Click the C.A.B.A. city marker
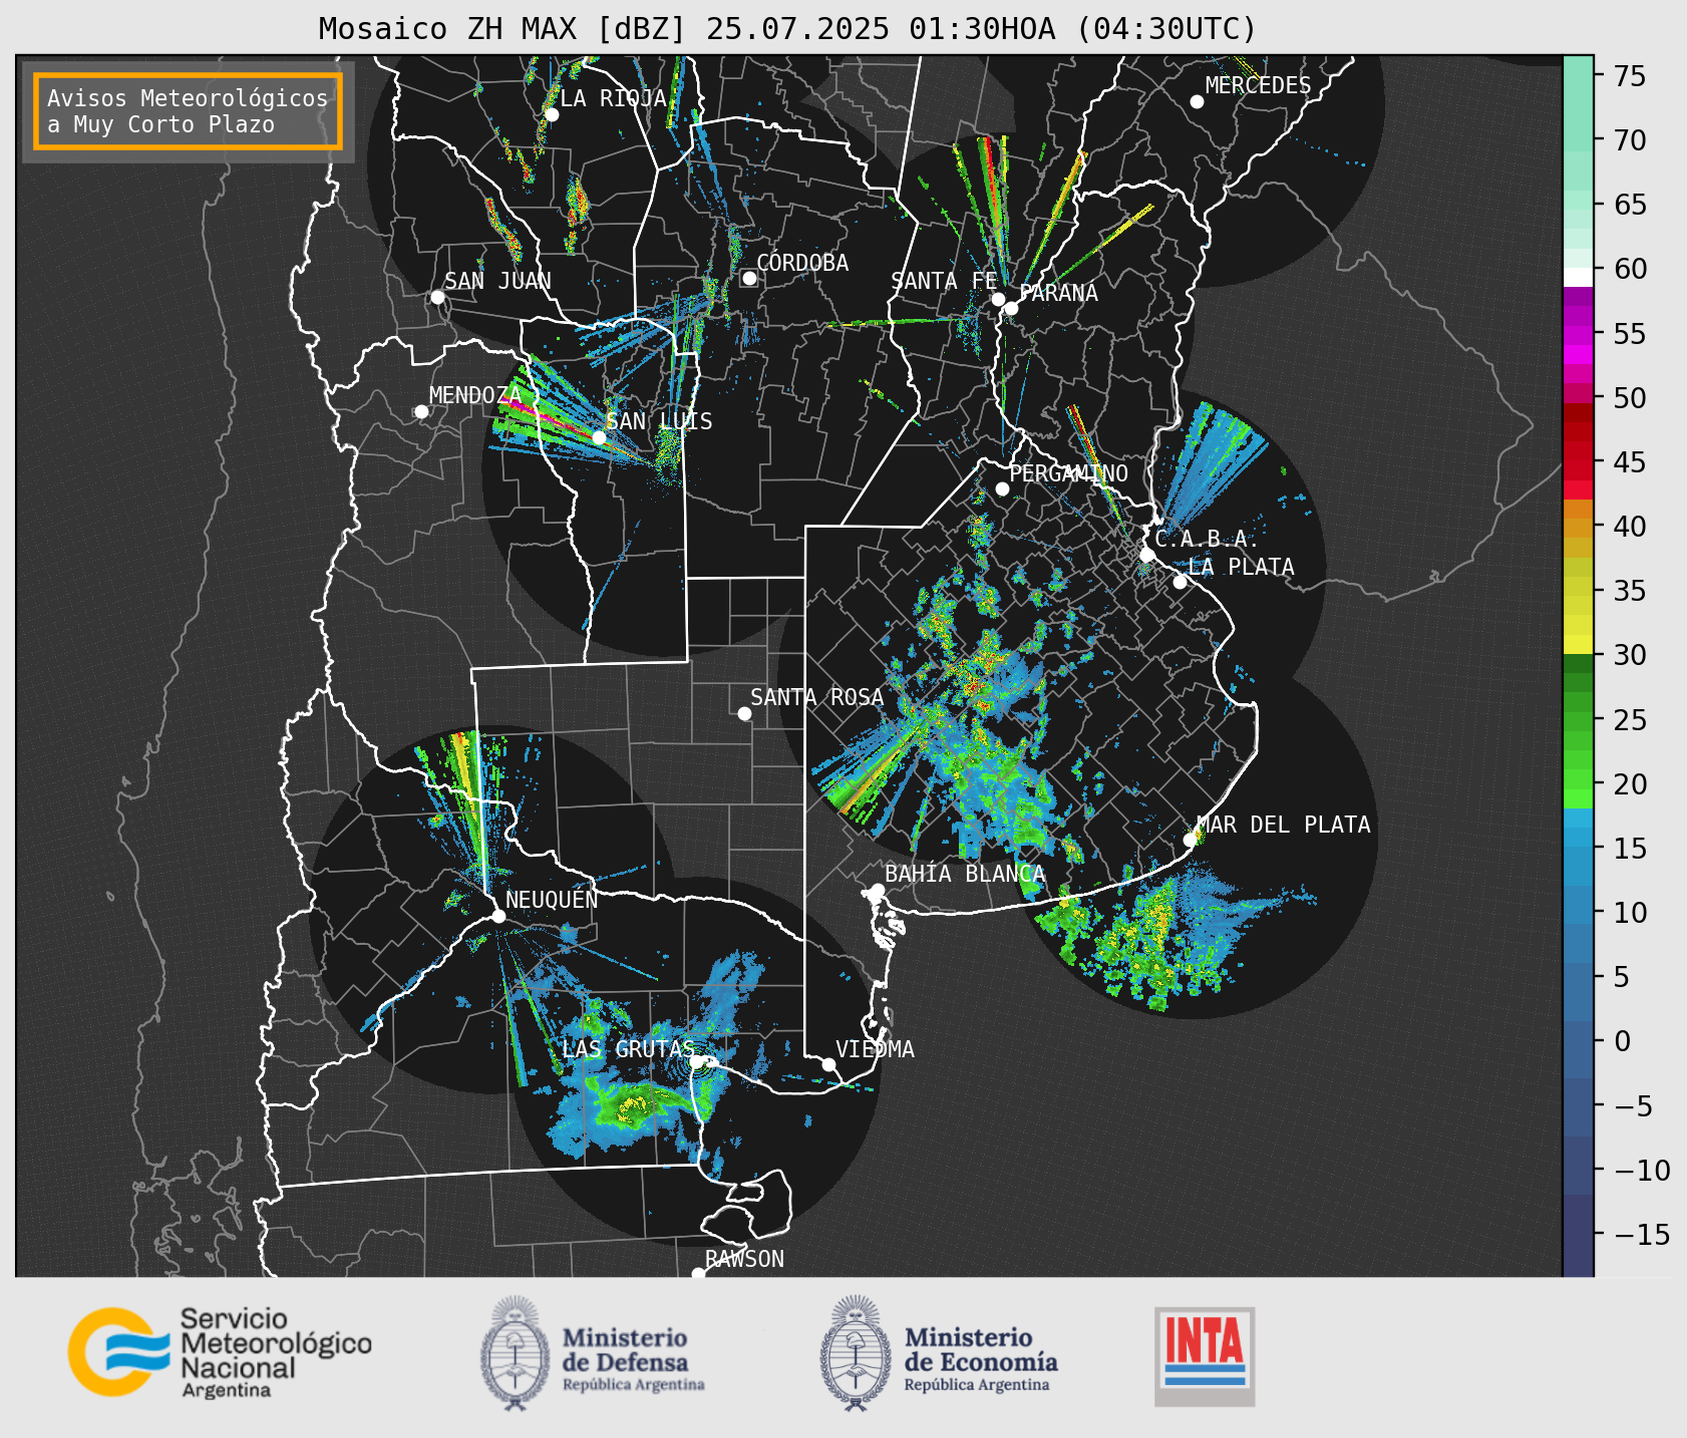 pyautogui.click(x=1148, y=554)
